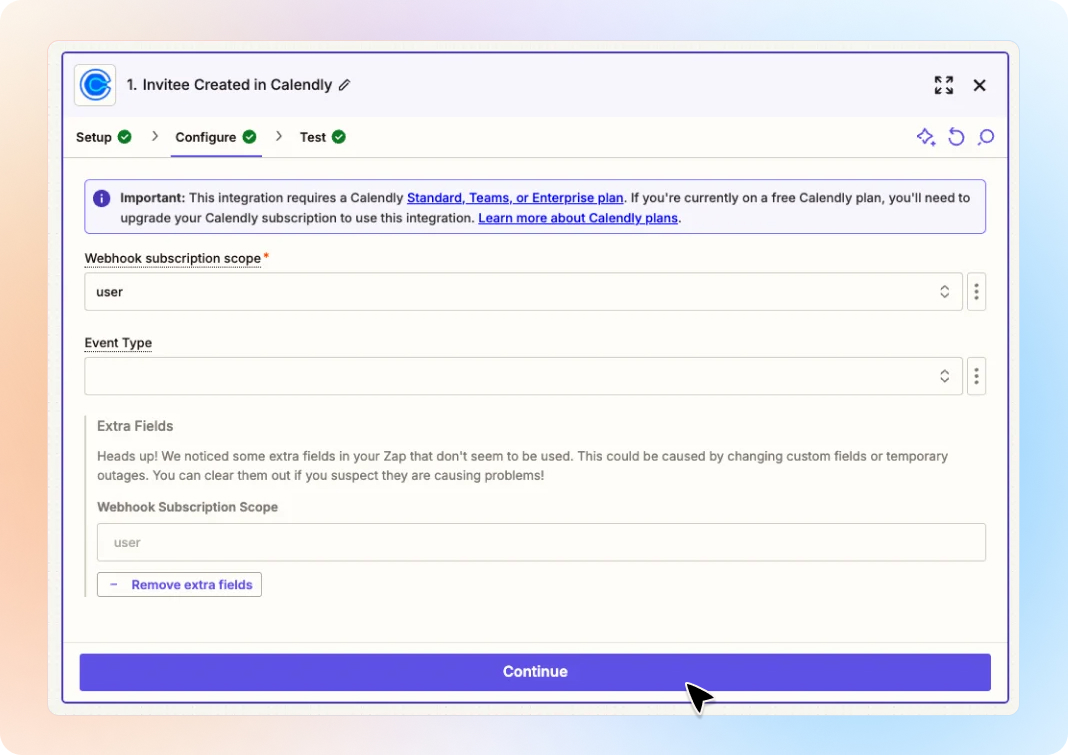Close the Invitee Created step panel
This screenshot has width=1068, height=755.
coord(979,85)
